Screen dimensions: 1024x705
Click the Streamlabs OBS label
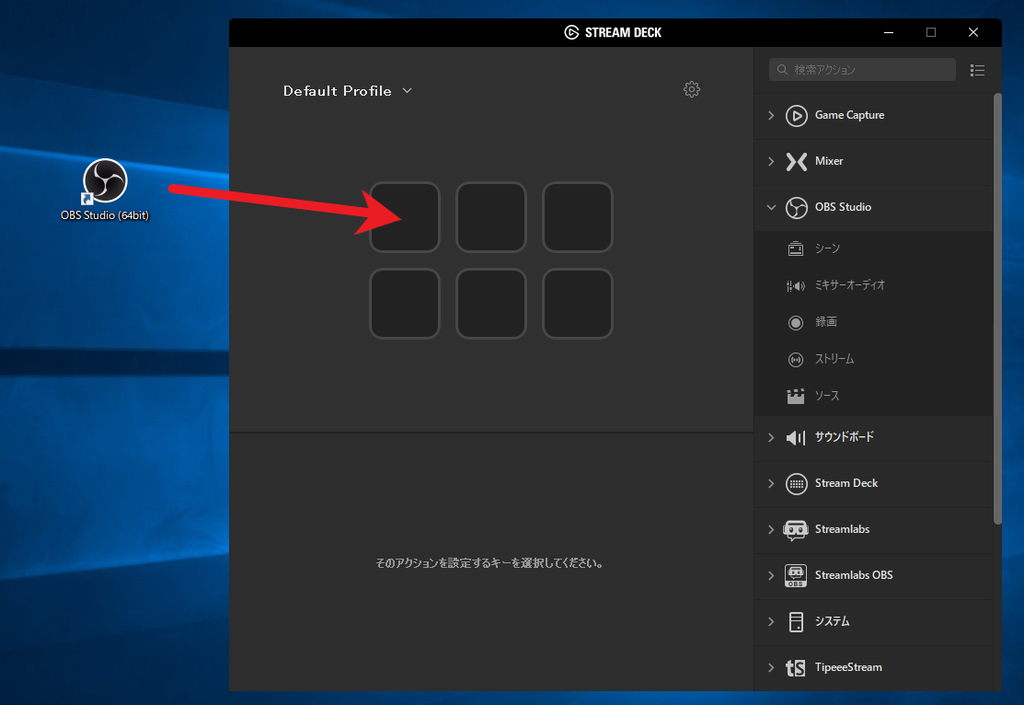point(854,575)
